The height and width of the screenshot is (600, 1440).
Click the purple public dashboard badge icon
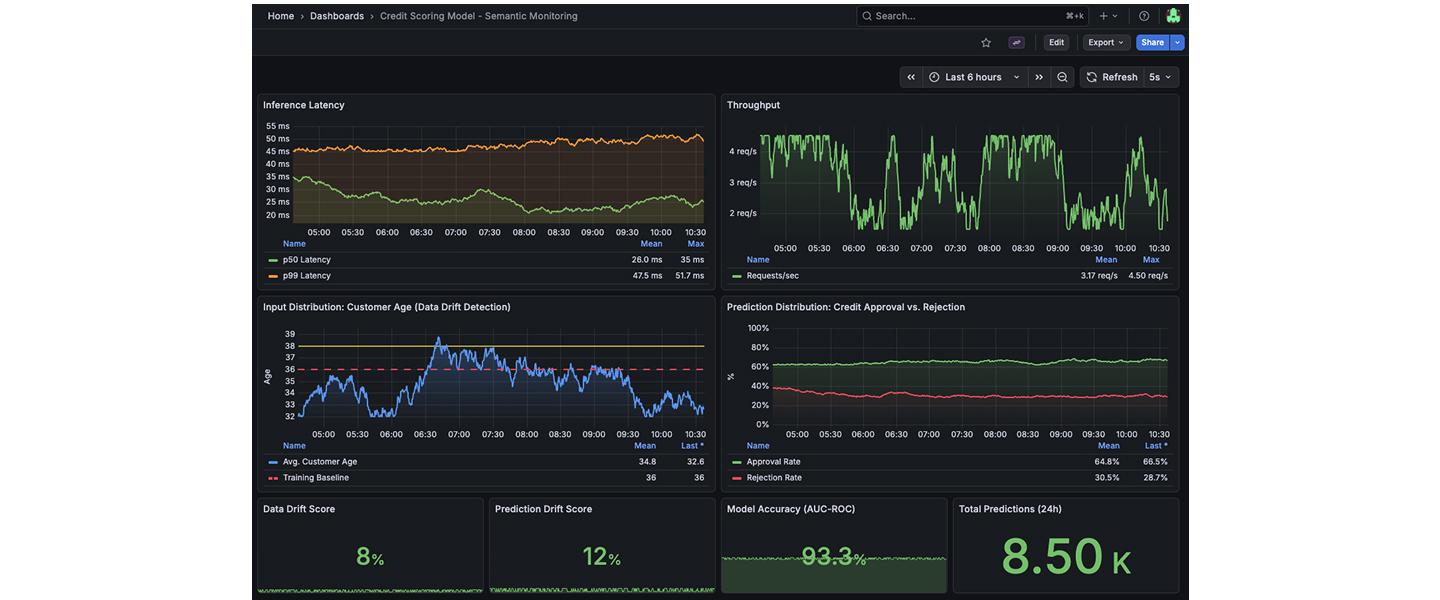click(x=1017, y=43)
